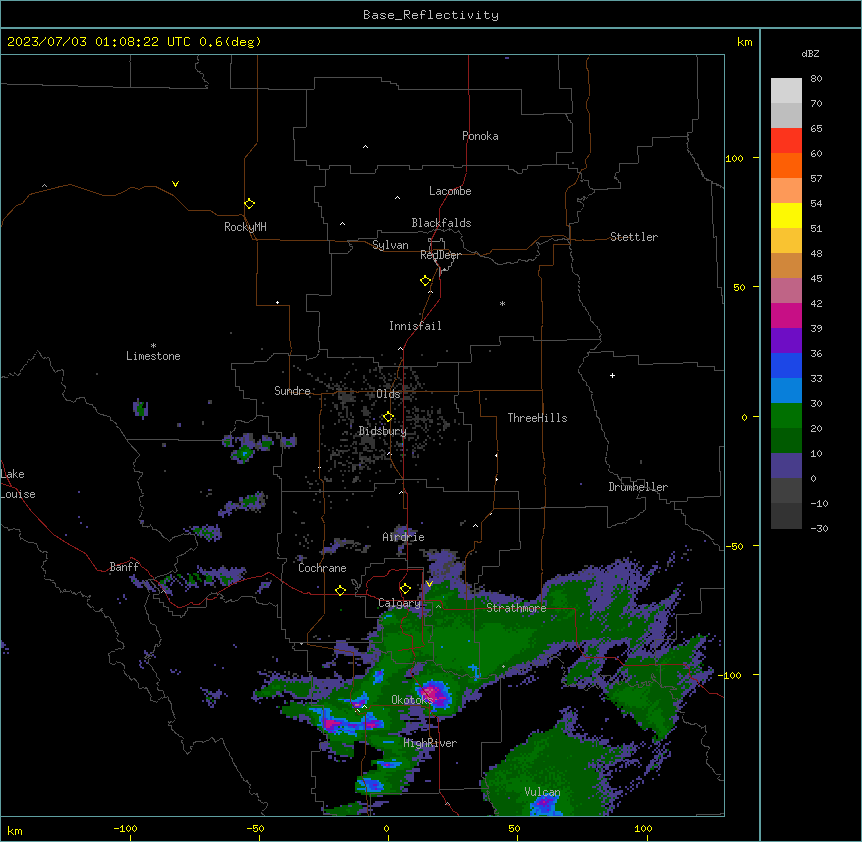Click the Sylvan label
Image resolution: width=862 pixels, height=842 pixels.
pyautogui.click(x=390, y=245)
